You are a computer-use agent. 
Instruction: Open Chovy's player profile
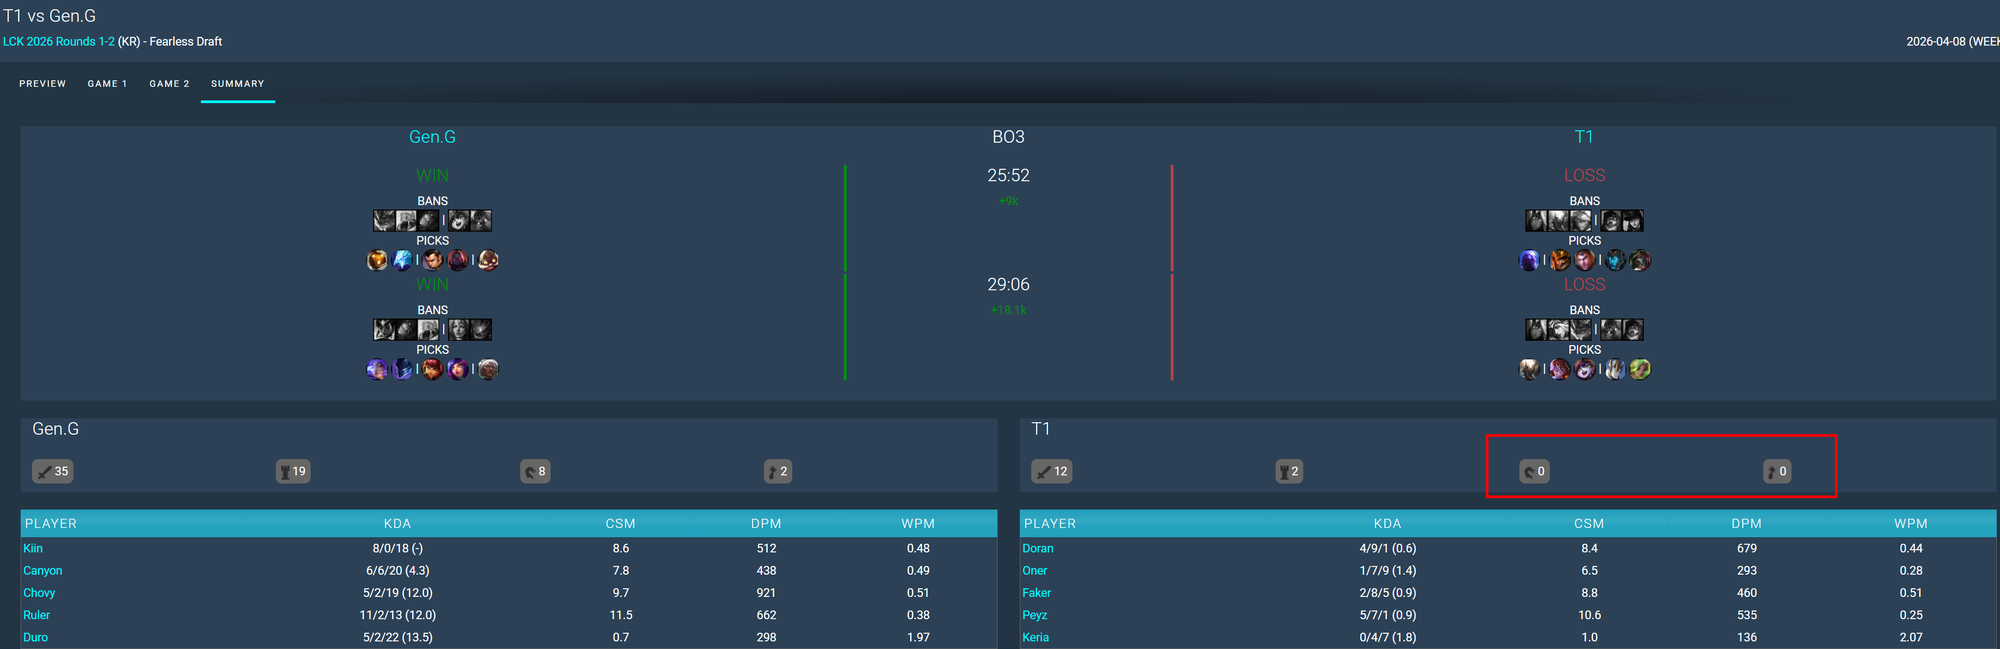[39, 593]
